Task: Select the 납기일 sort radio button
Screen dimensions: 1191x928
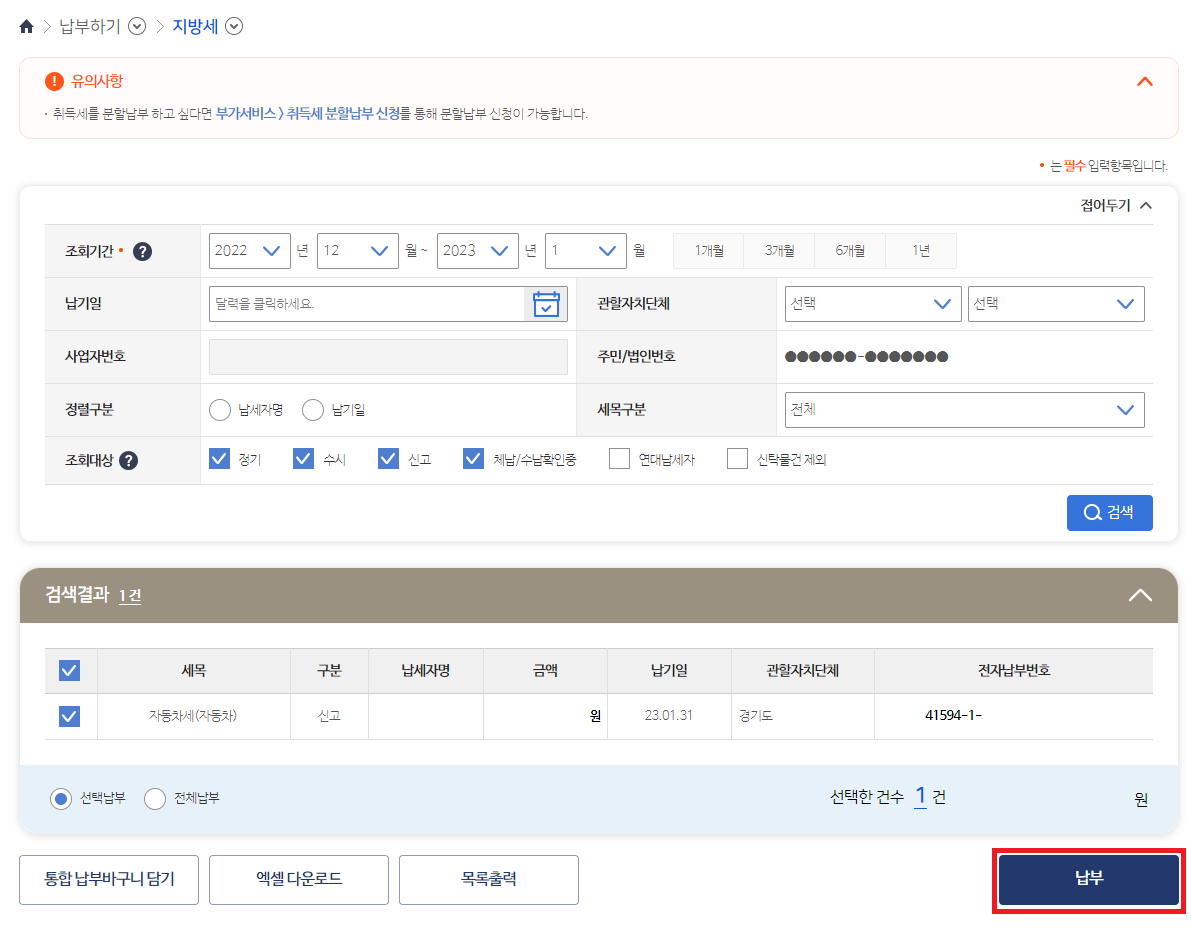Action: pos(312,410)
